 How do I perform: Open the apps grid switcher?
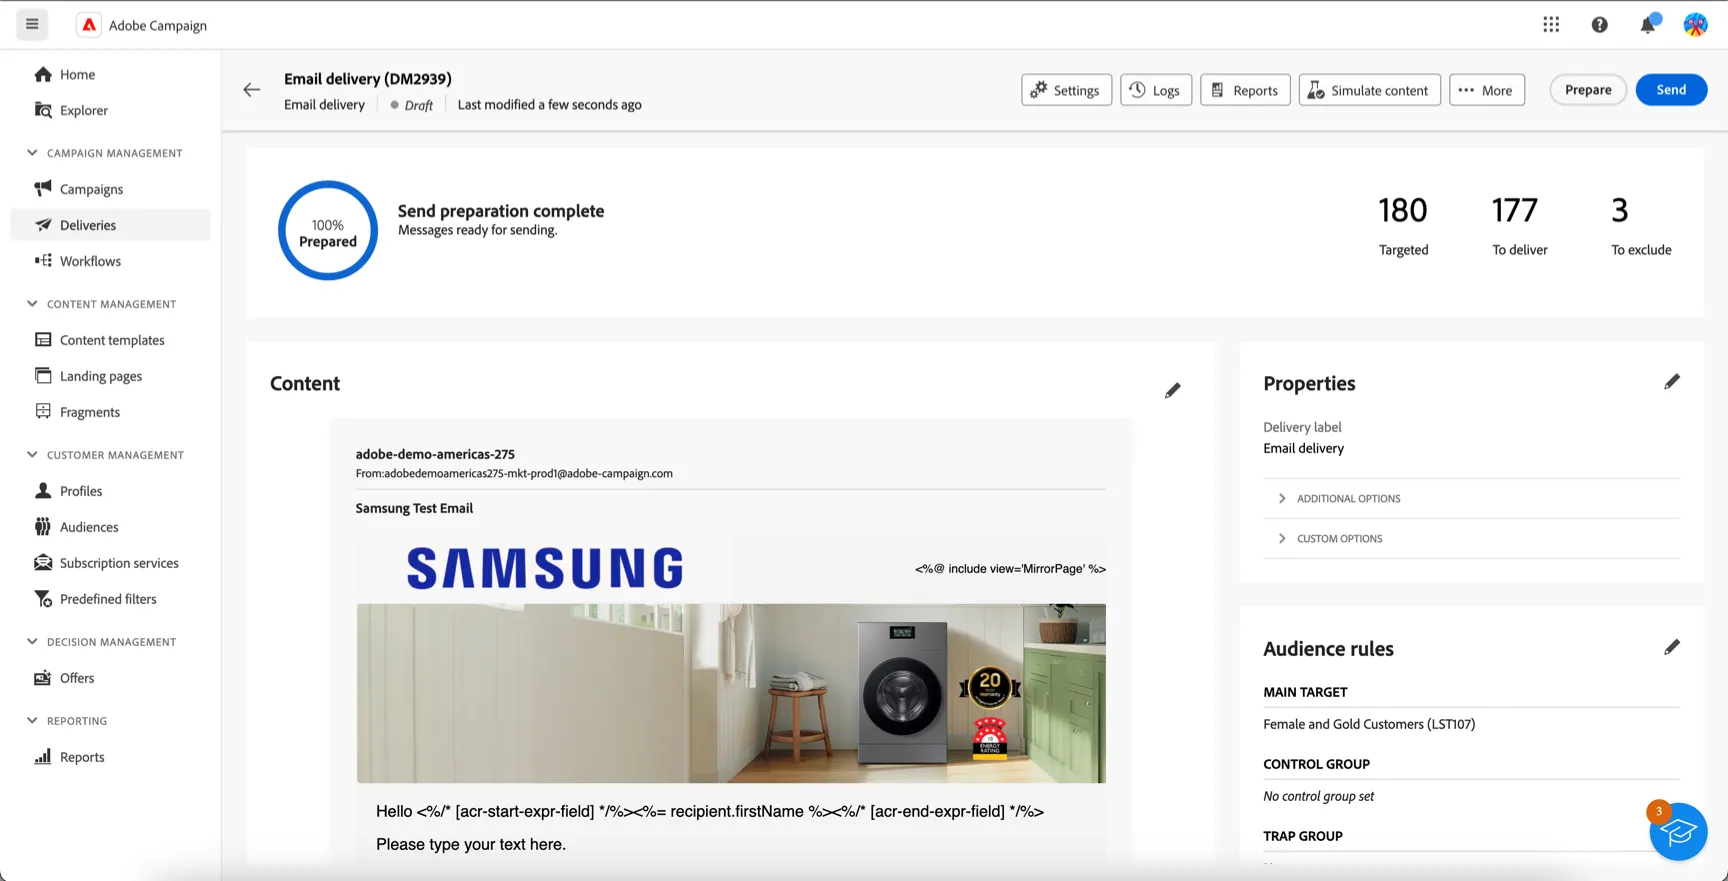pyautogui.click(x=1551, y=25)
